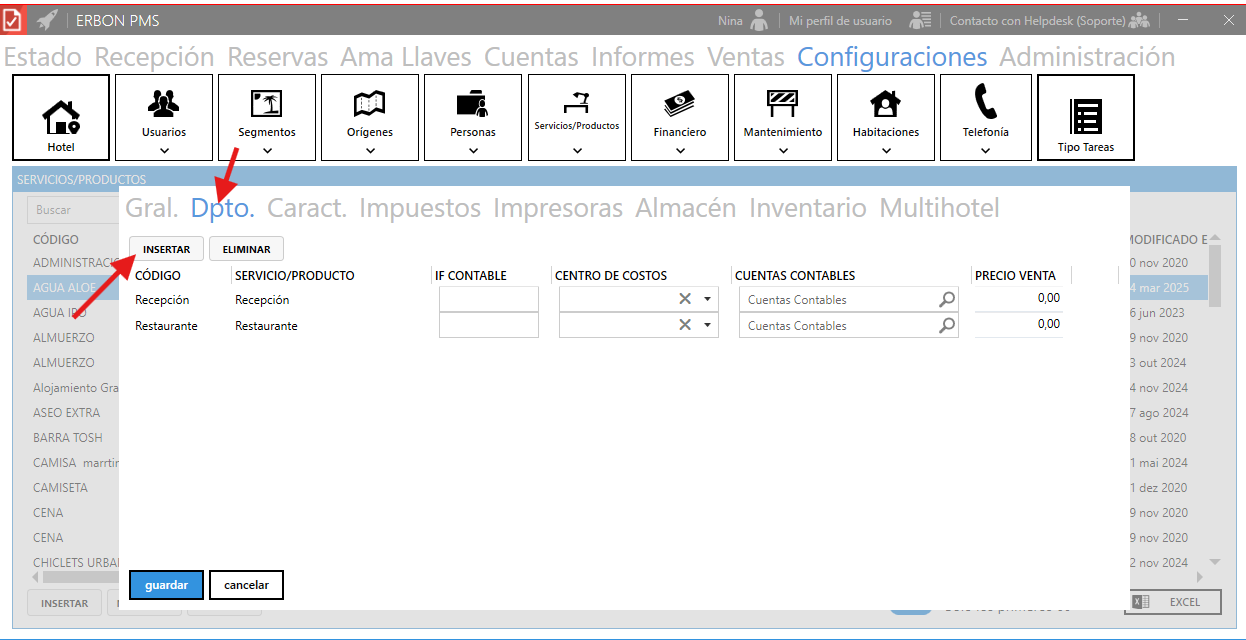
Task: Expand the Habitaciones dropdown chevron
Action: pos(886,151)
